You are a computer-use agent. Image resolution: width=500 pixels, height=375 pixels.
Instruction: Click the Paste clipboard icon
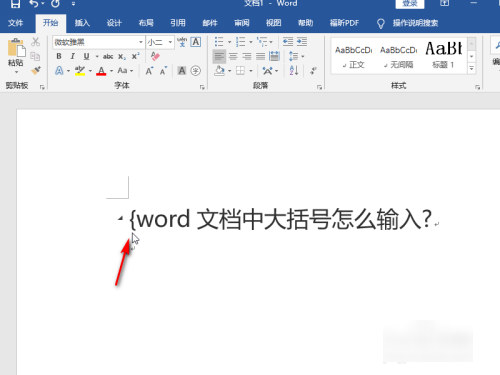point(16,48)
